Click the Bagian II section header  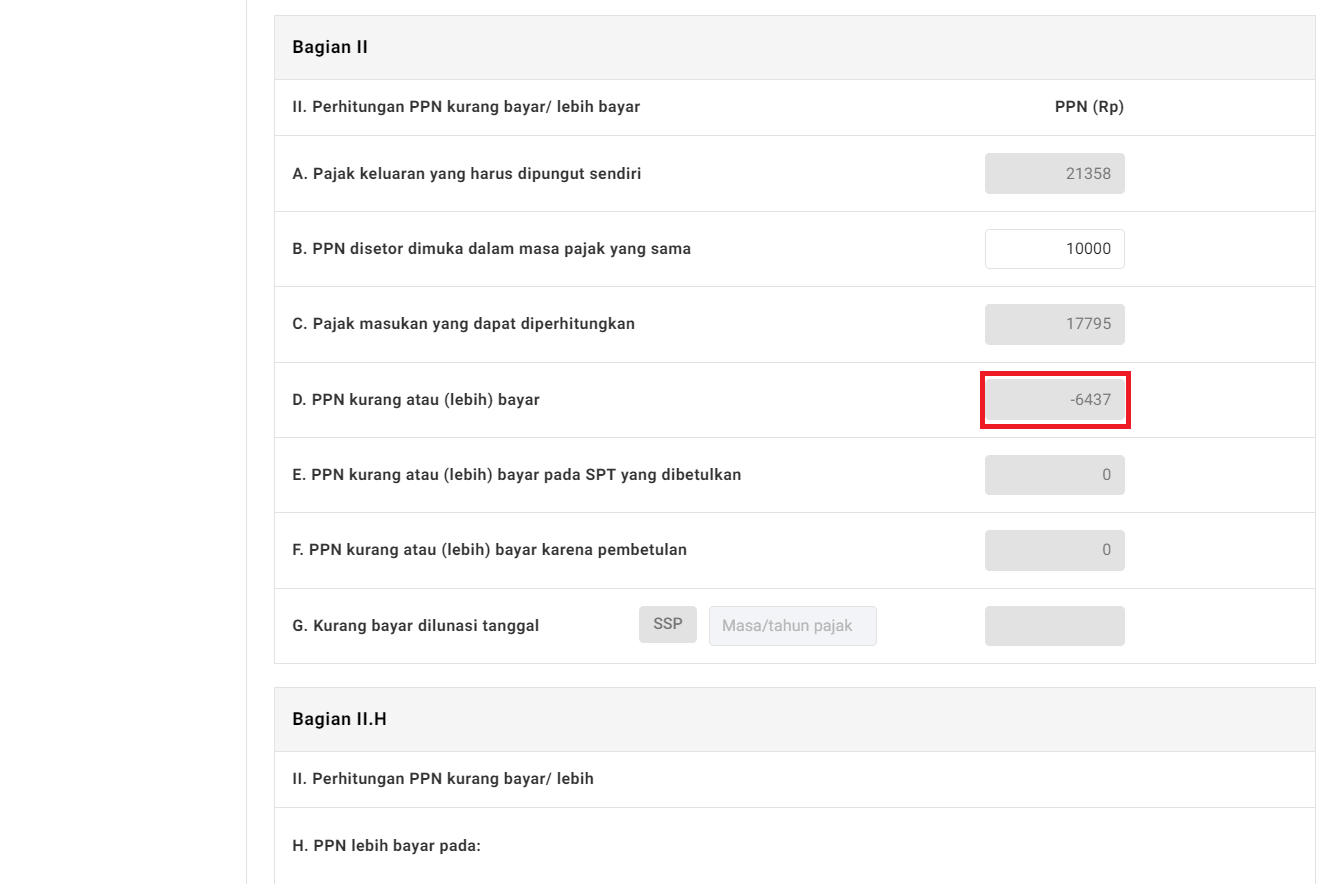coord(330,47)
